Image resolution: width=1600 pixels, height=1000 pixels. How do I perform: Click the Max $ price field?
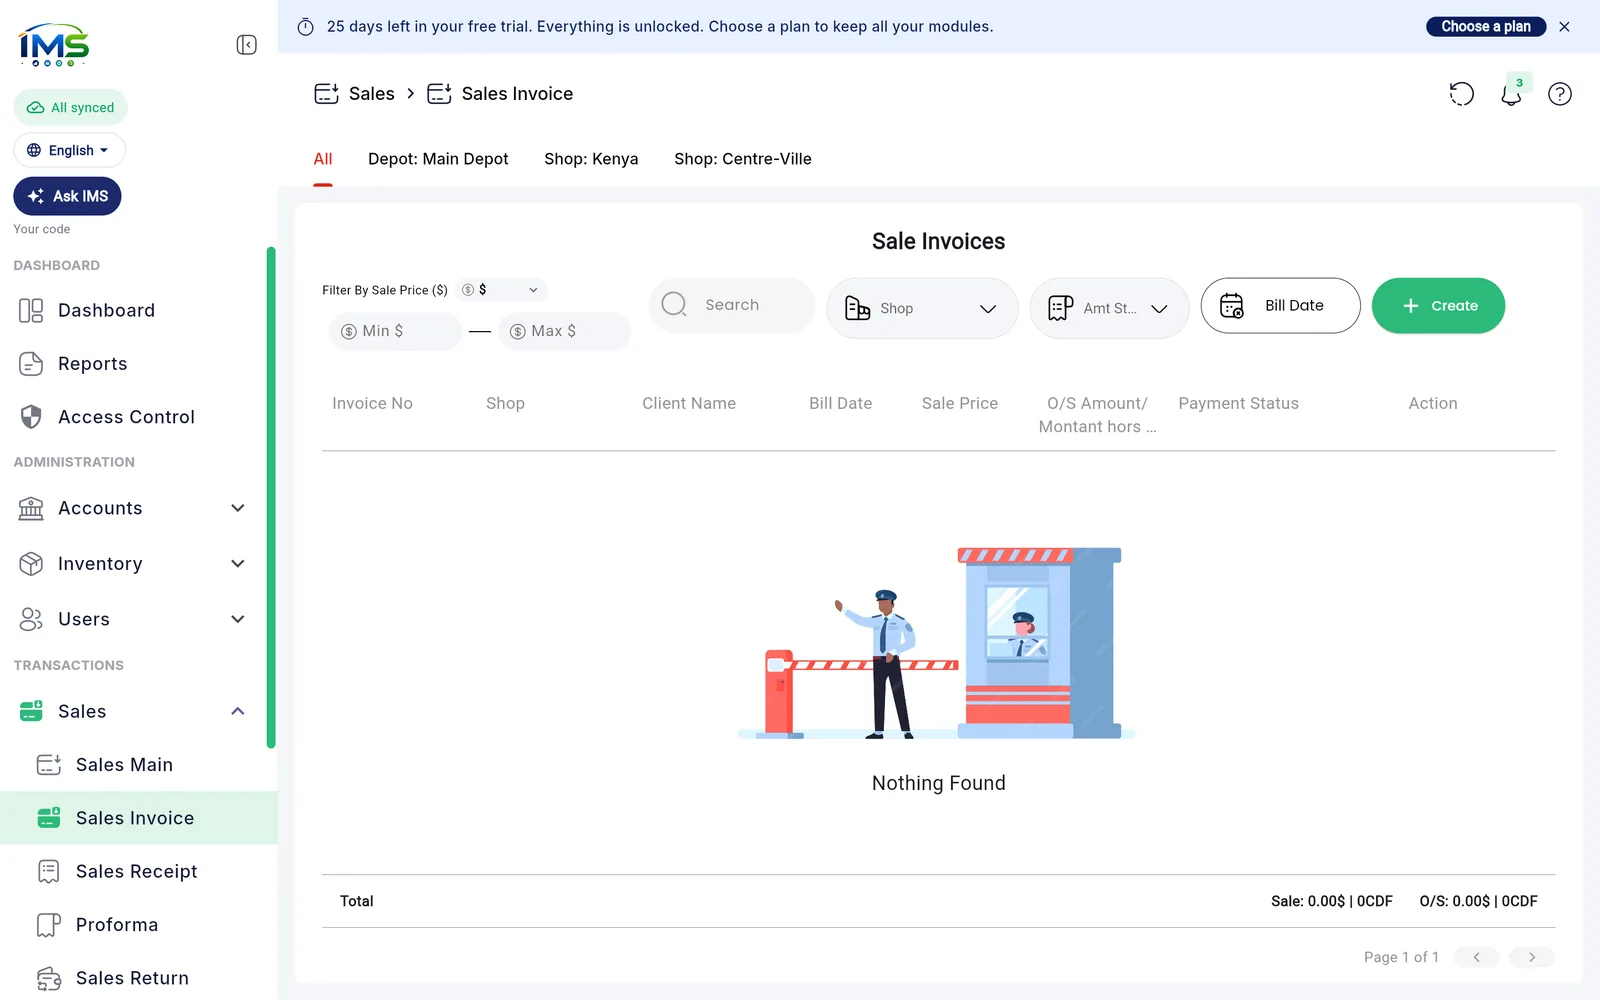pos(564,332)
